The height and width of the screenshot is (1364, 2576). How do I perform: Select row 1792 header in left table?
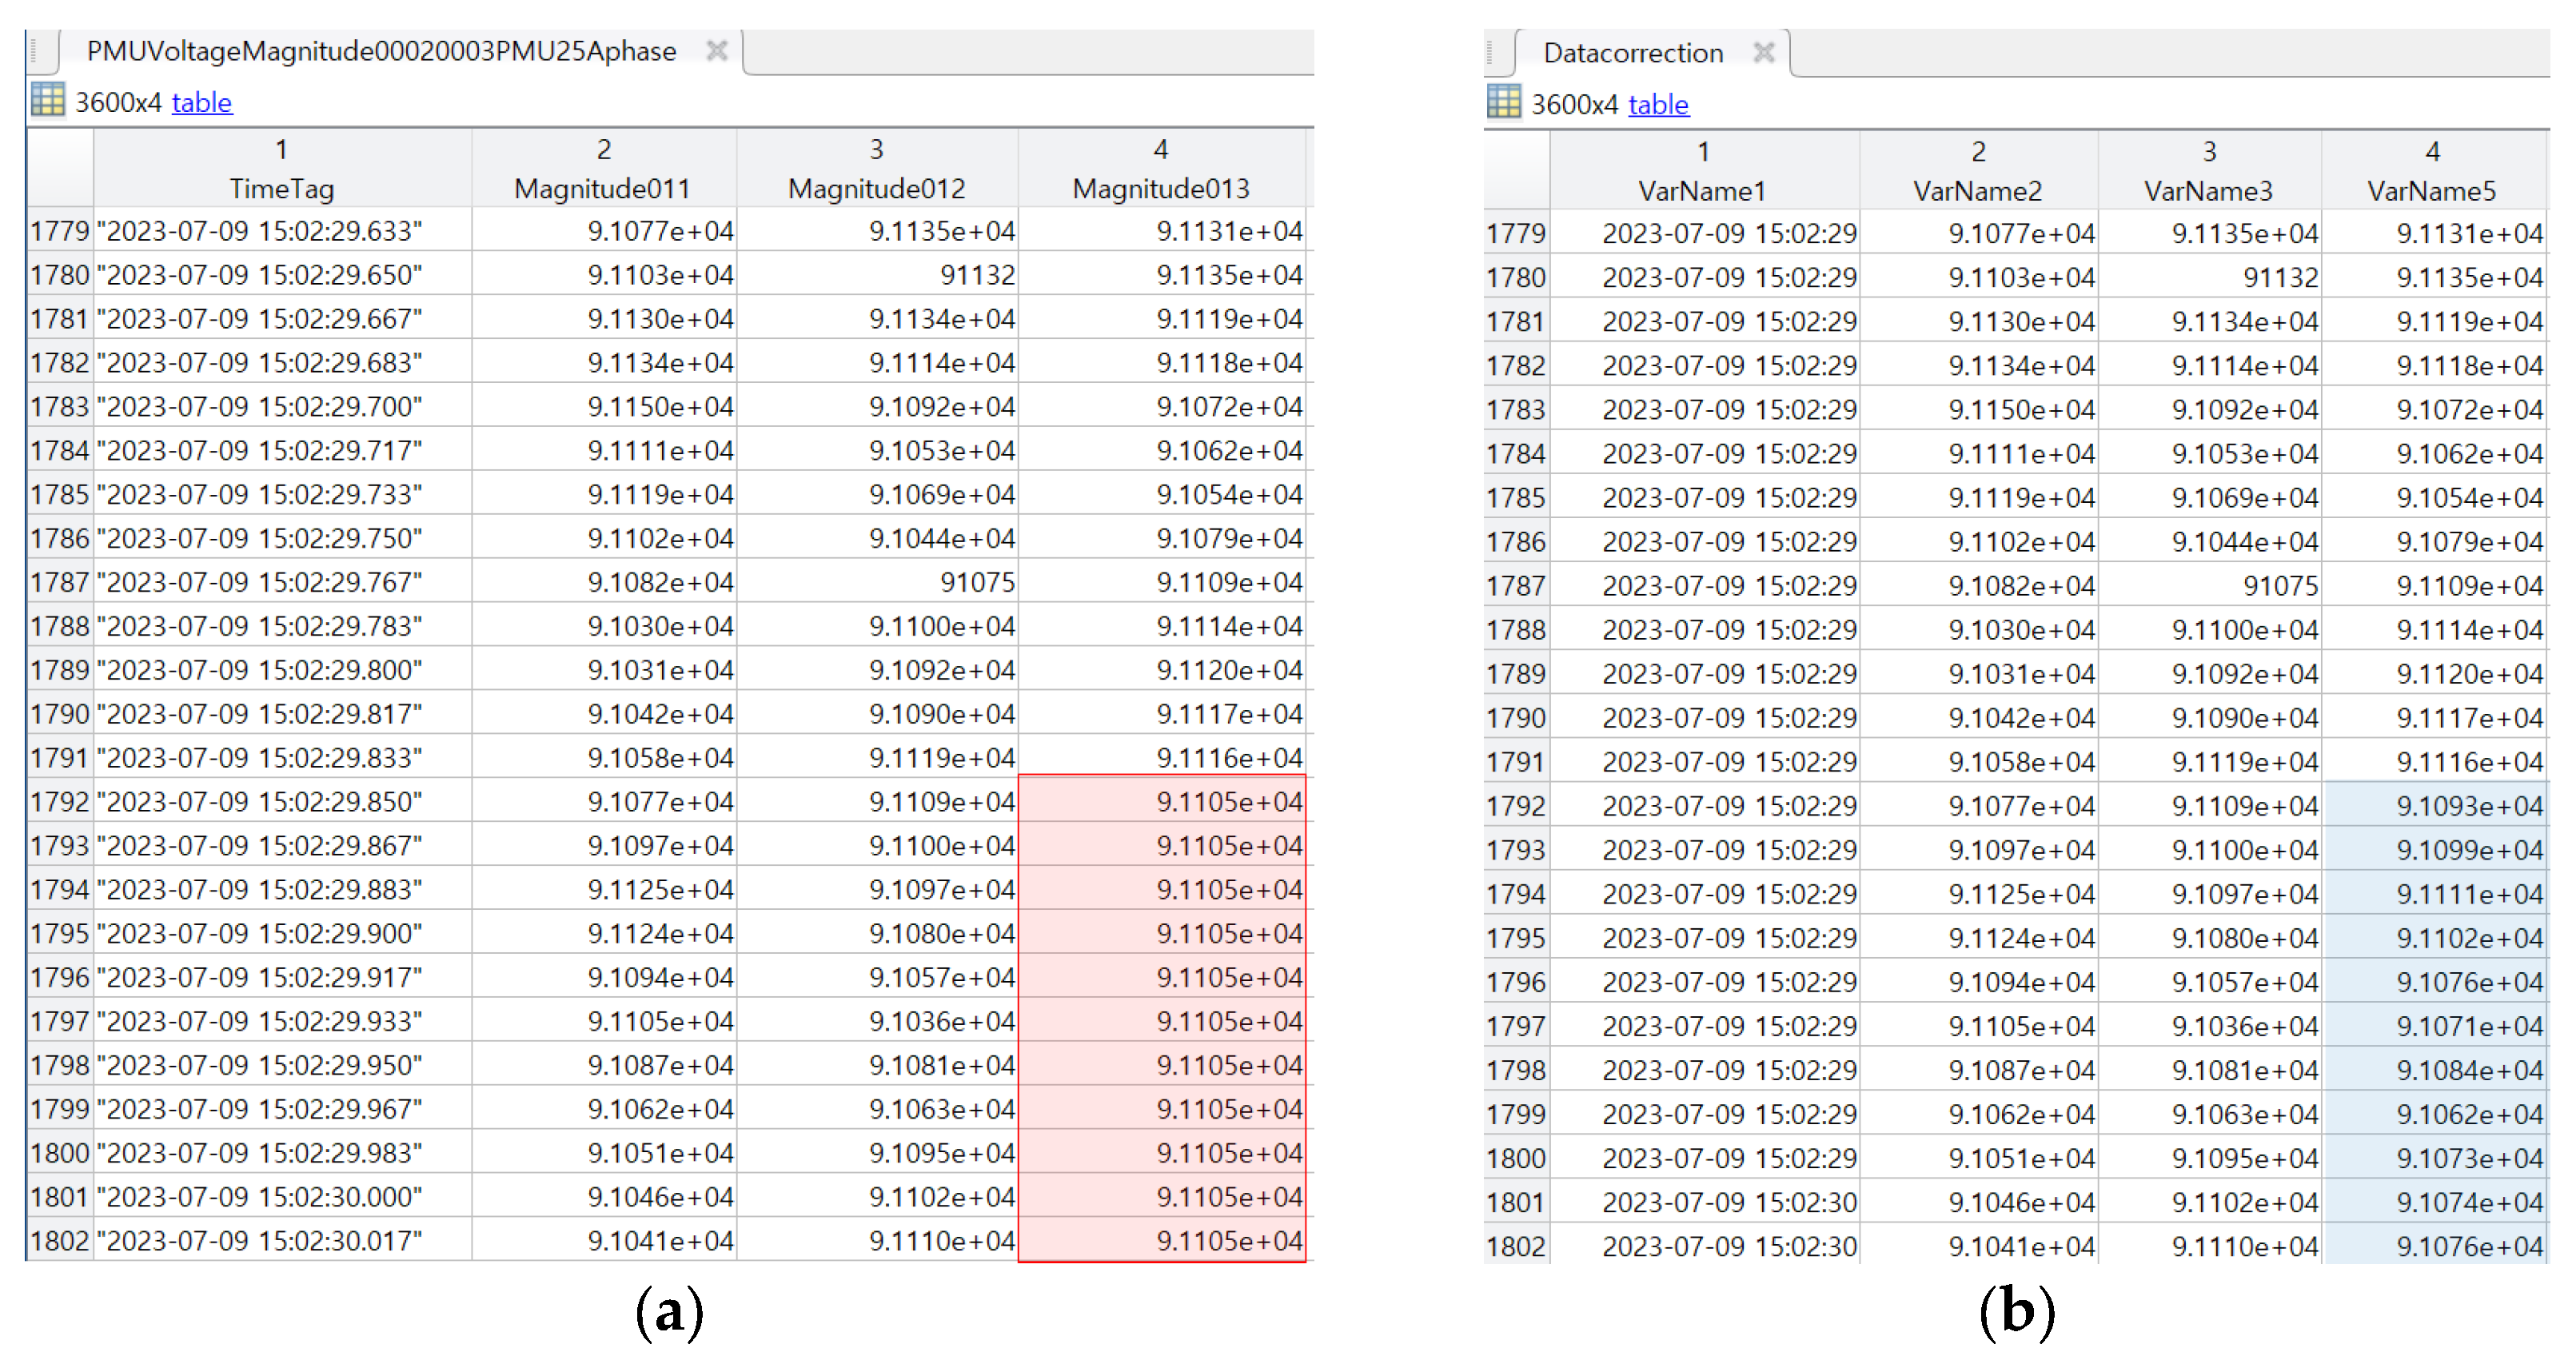click(59, 802)
